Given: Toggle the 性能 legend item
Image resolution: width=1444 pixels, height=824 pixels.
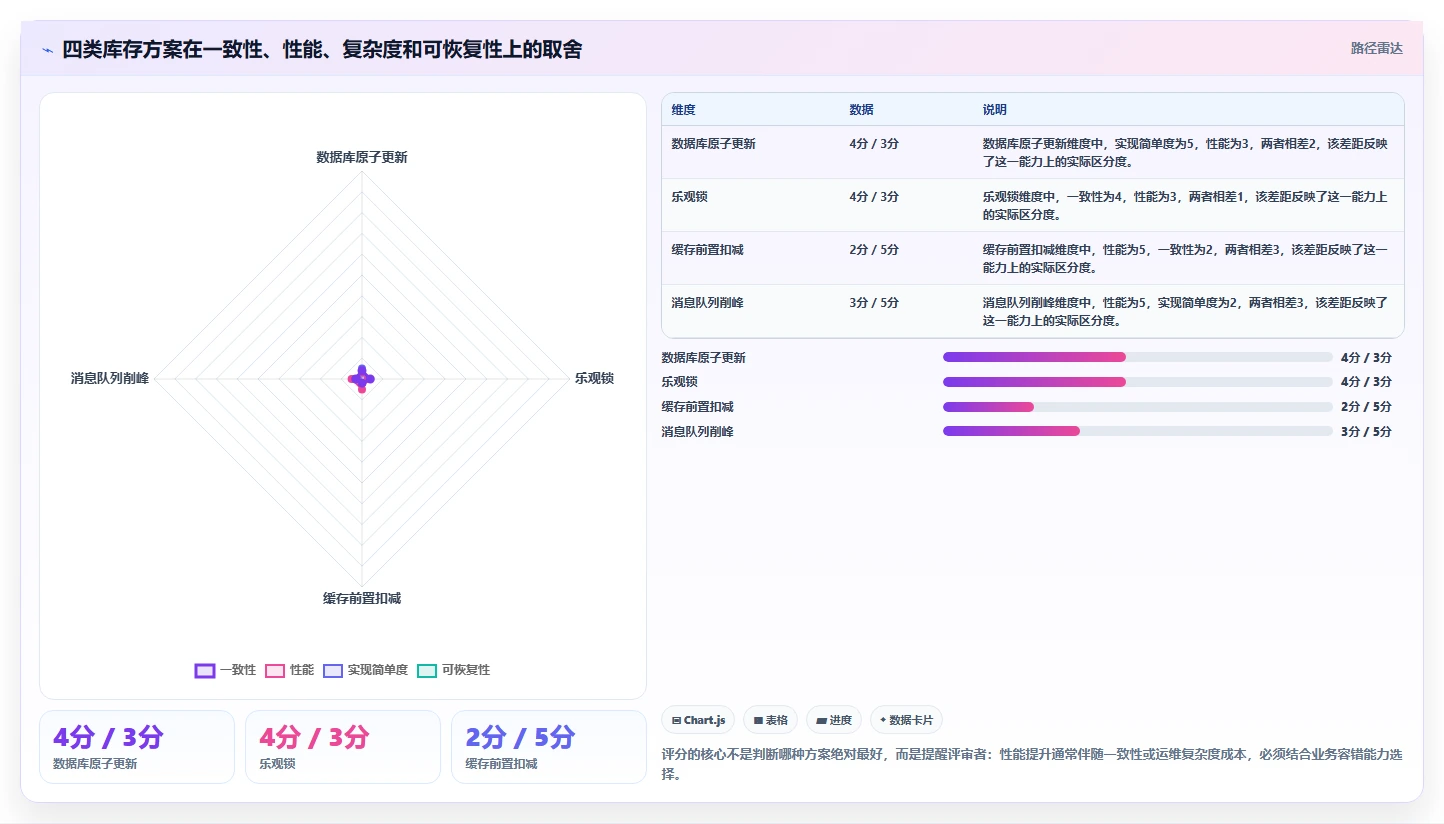Looking at the screenshot, I should tap(289, 670).
